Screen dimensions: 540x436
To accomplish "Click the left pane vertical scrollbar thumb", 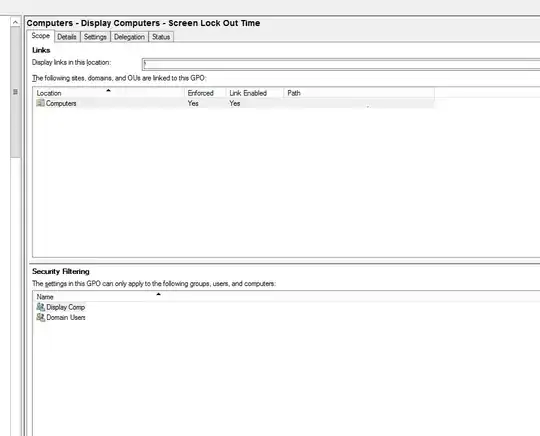I will pyautogui.click(x=15, y=92).
